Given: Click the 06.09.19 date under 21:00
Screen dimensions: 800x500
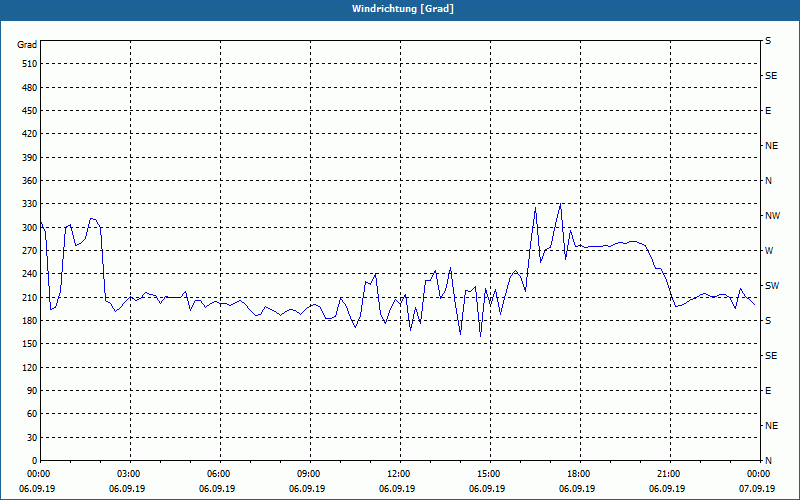Looking at the screenshot, I should [667, 489].
